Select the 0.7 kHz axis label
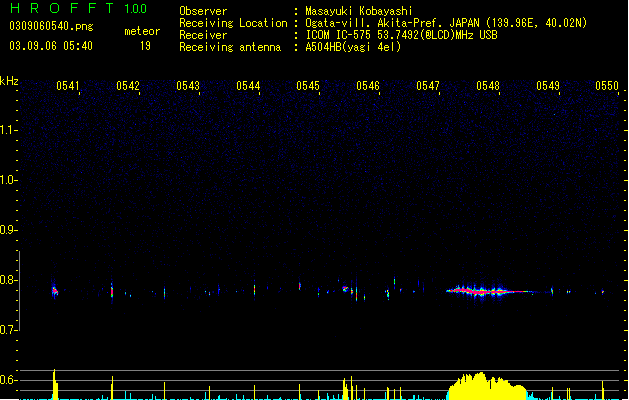Image resolution: width=629 pixels, height=400 pixels. [x=8, y=330]
